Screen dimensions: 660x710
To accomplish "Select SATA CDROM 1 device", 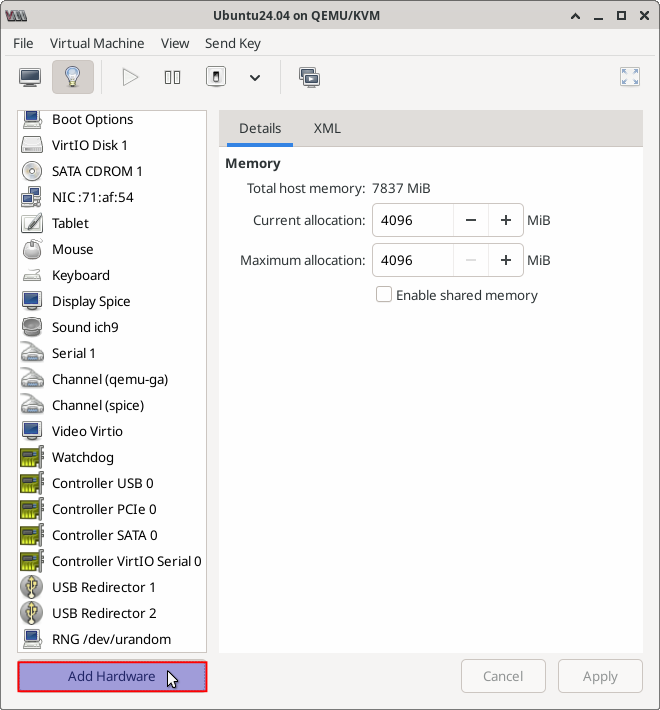I will (x=97, y=171).
